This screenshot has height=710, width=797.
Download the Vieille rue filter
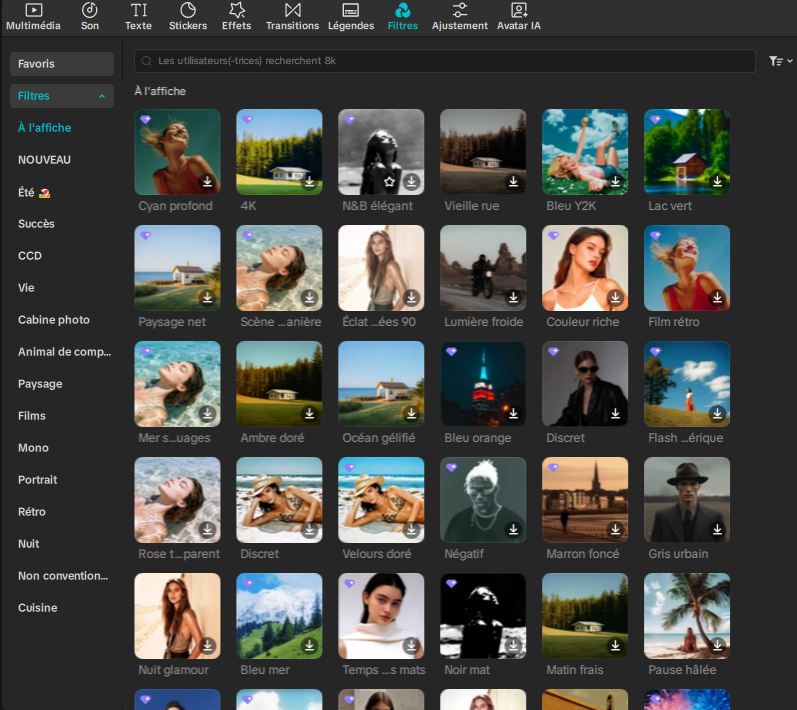pos(513,181)
